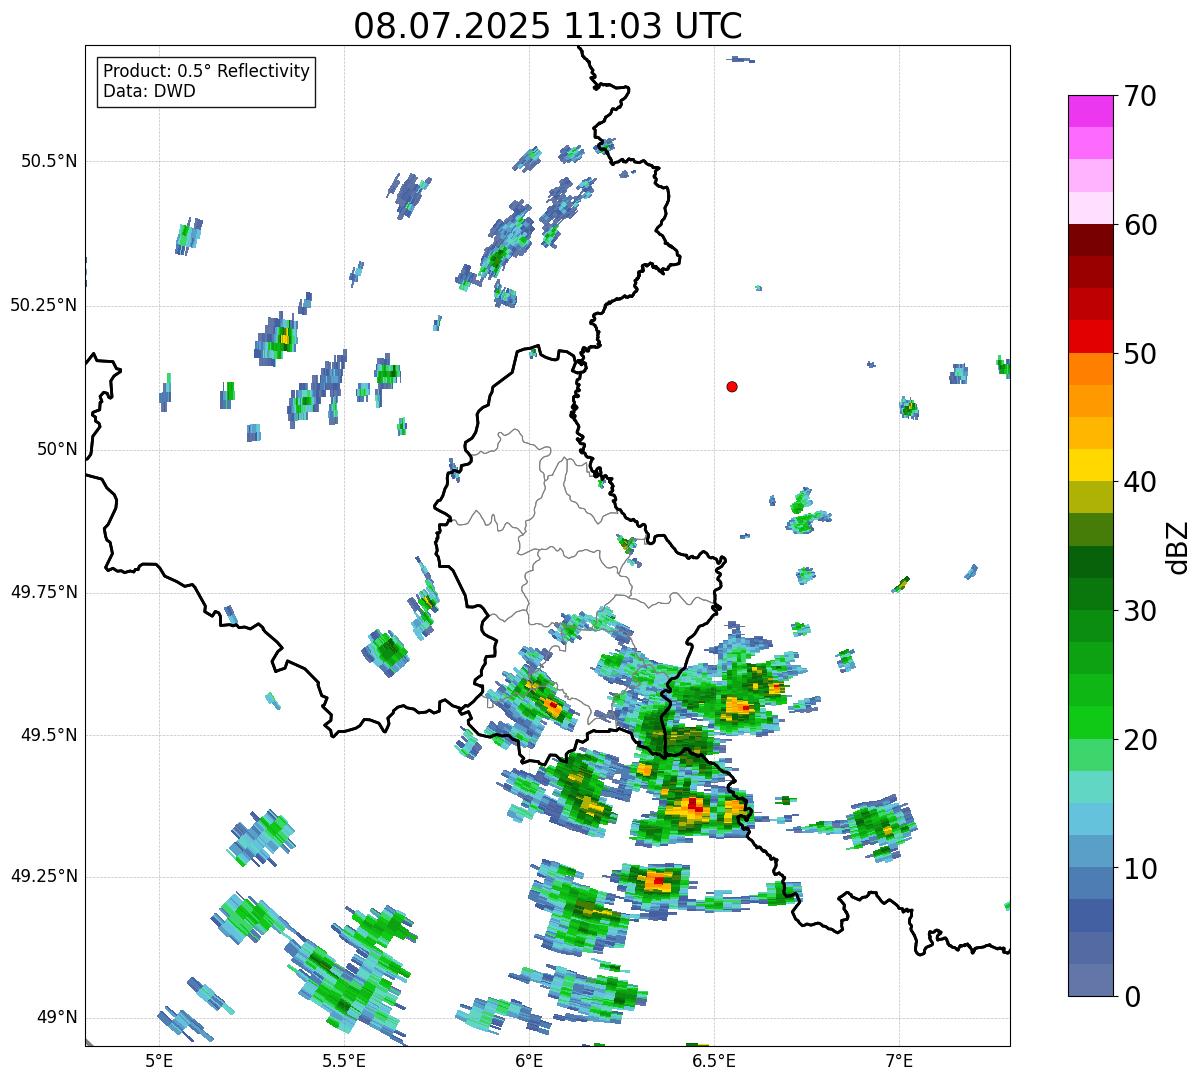The image size is (1202, 1081).
Task: Click the 50.25°N latitude label
Action: 43,305
